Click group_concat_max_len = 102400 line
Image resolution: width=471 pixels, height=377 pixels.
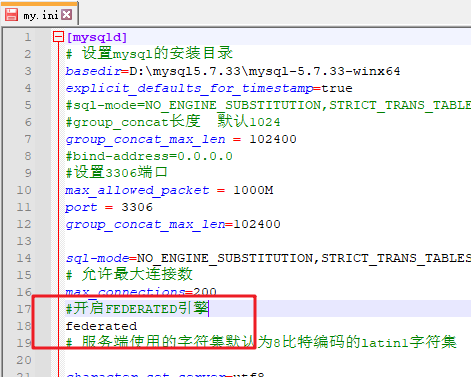coord(181,139)
